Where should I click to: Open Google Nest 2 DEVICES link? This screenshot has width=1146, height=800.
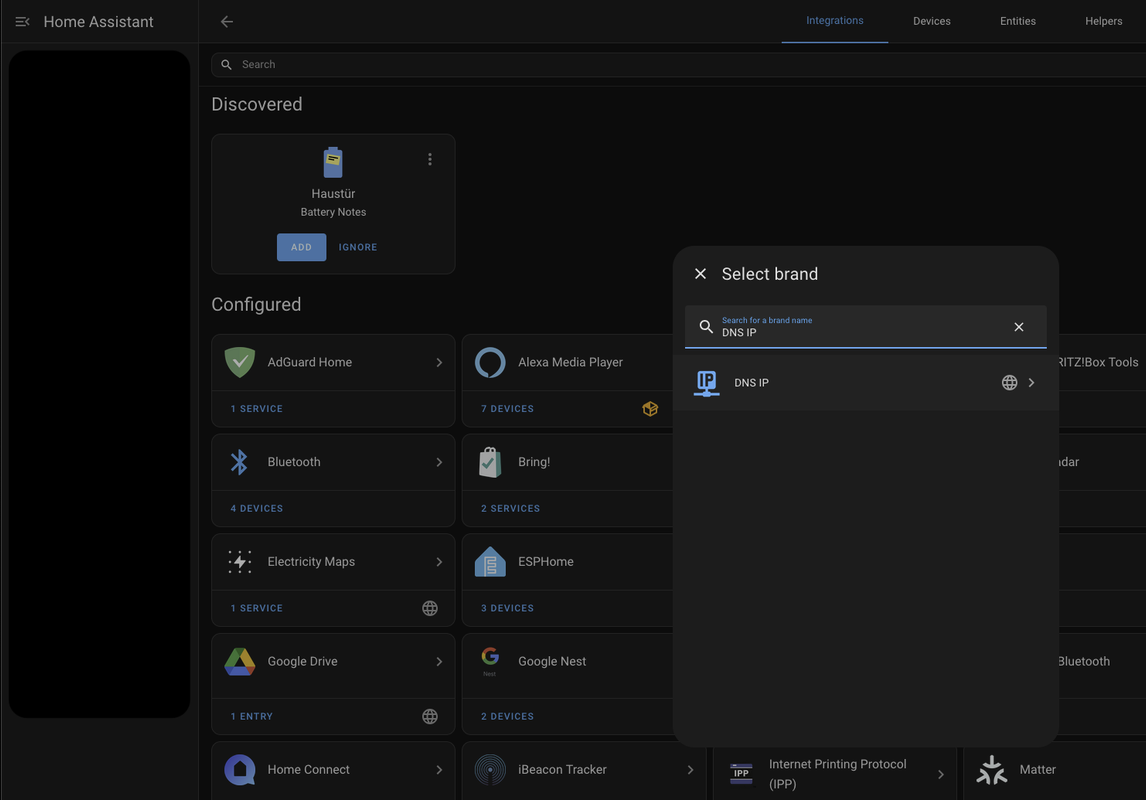[x=507, y=717]
